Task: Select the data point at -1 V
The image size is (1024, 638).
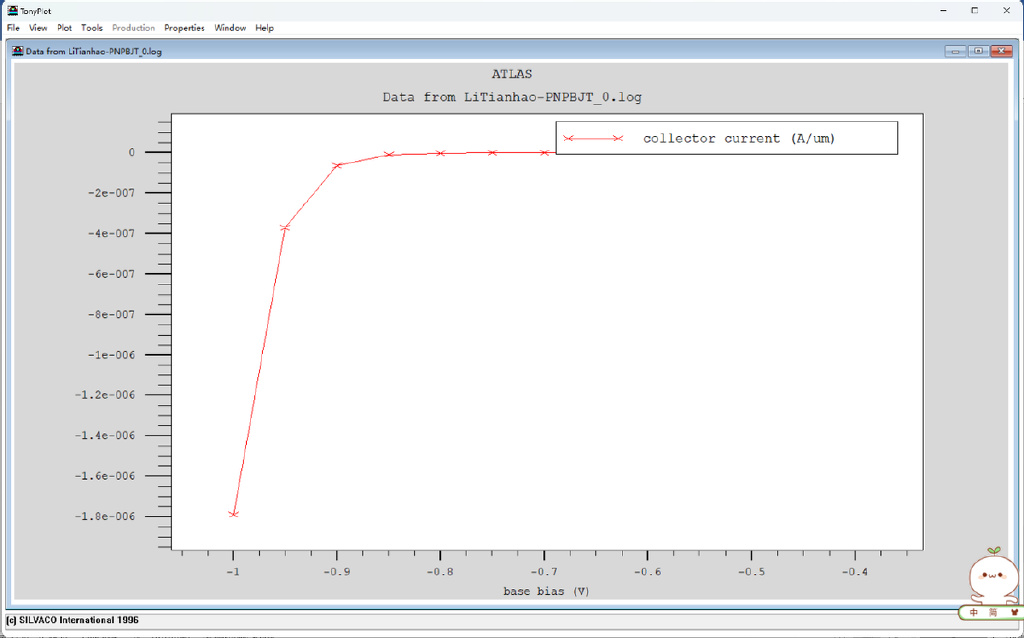Action: [233, 514]
